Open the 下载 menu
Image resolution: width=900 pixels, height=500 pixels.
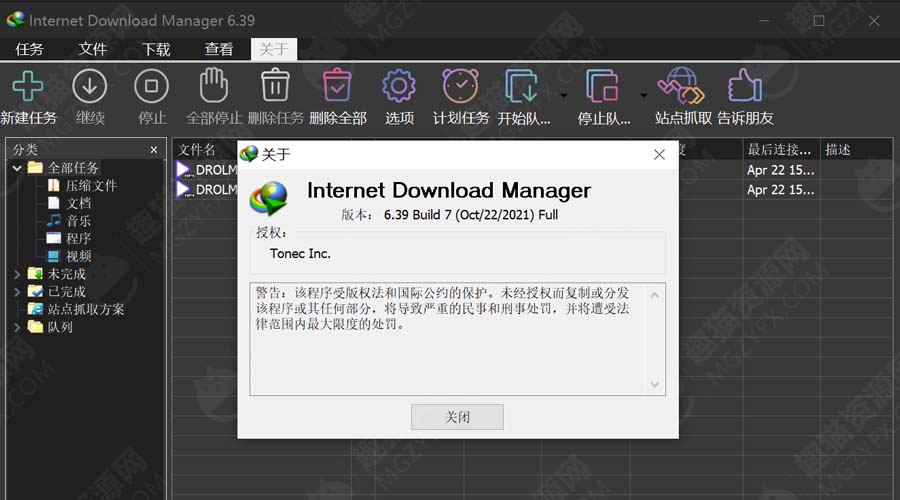156,49
